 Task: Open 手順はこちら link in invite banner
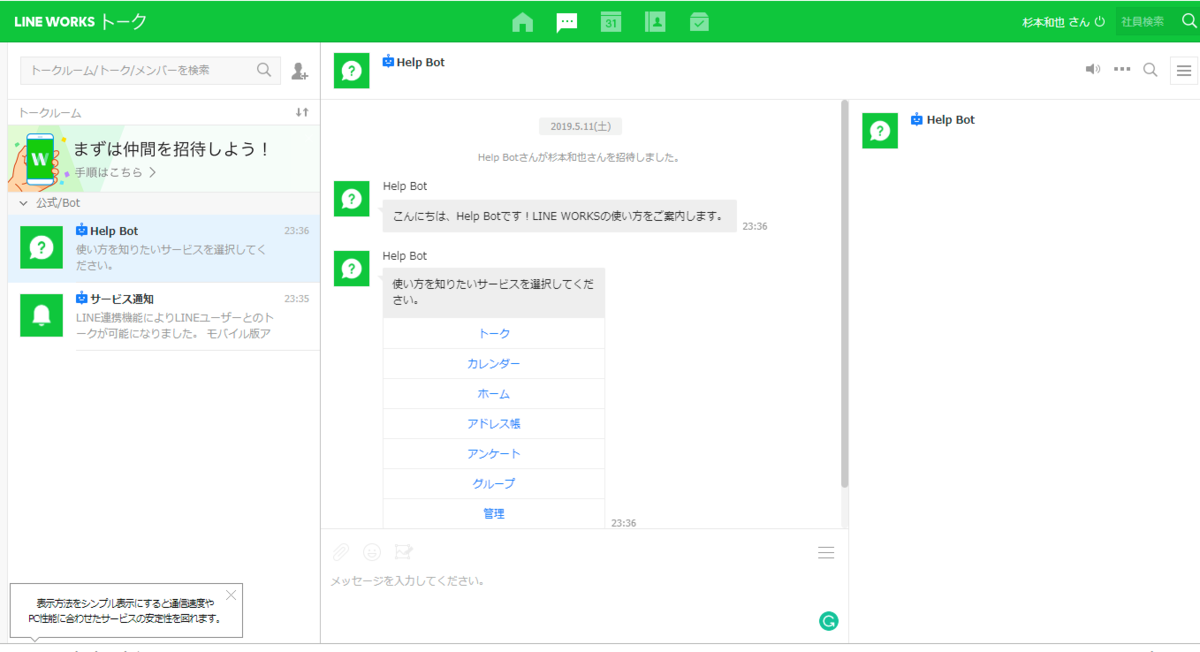click(115, 172)
